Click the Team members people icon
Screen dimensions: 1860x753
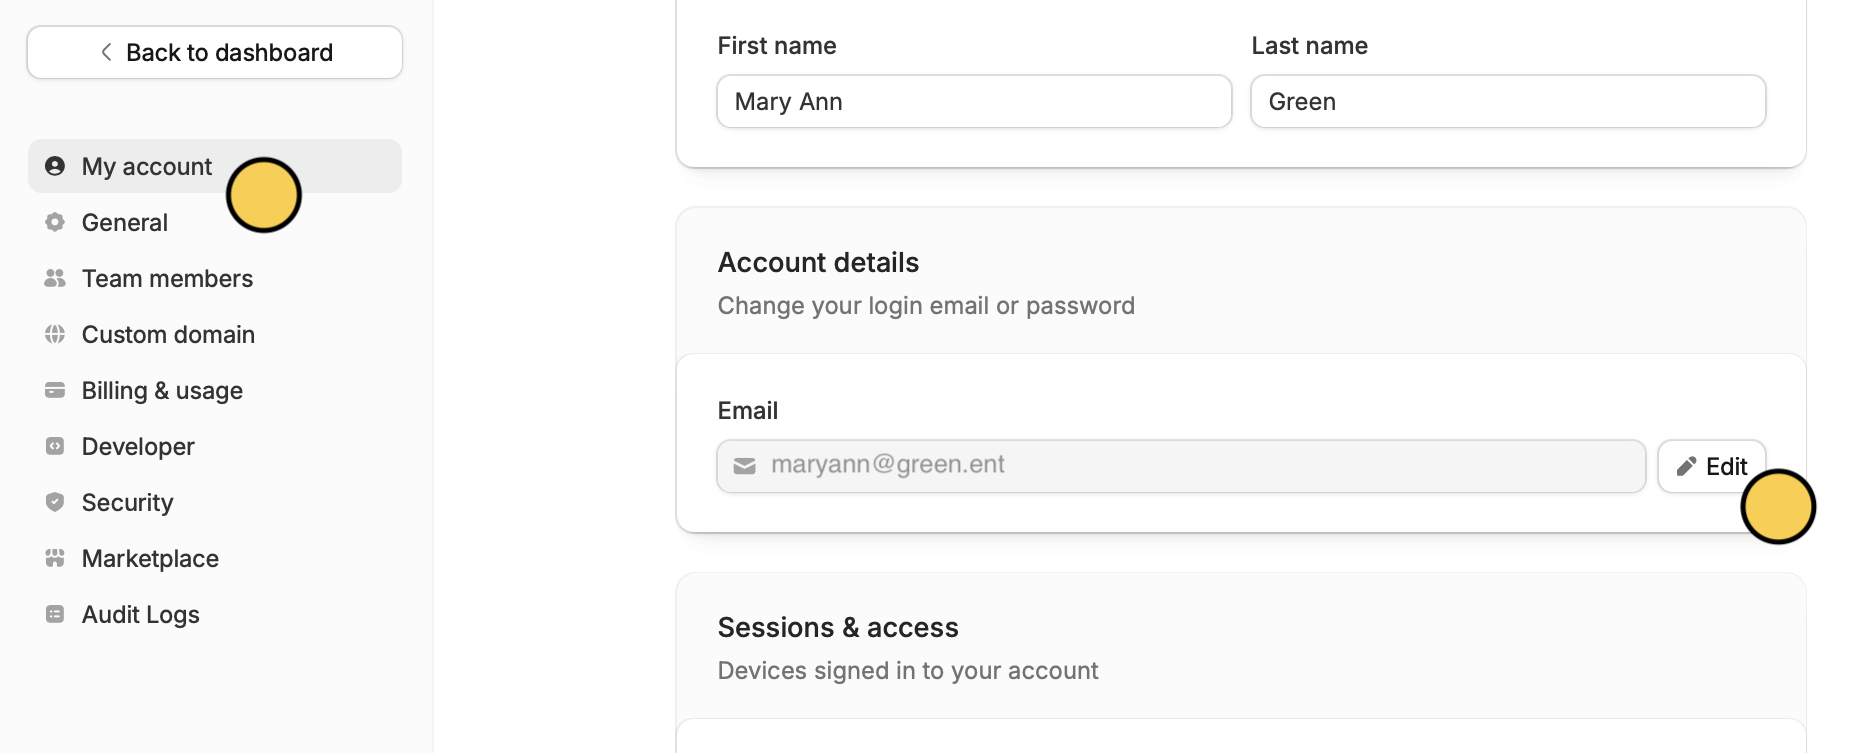[55, 278]
